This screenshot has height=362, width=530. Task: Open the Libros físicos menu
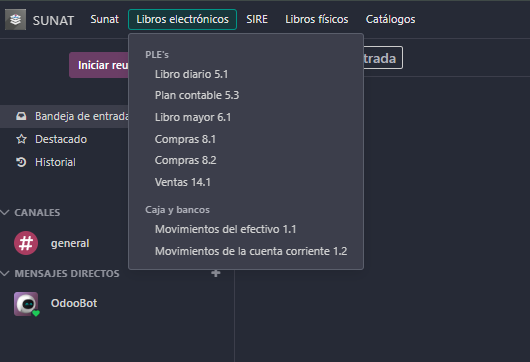pyautogui.click(x=317, y=20)
